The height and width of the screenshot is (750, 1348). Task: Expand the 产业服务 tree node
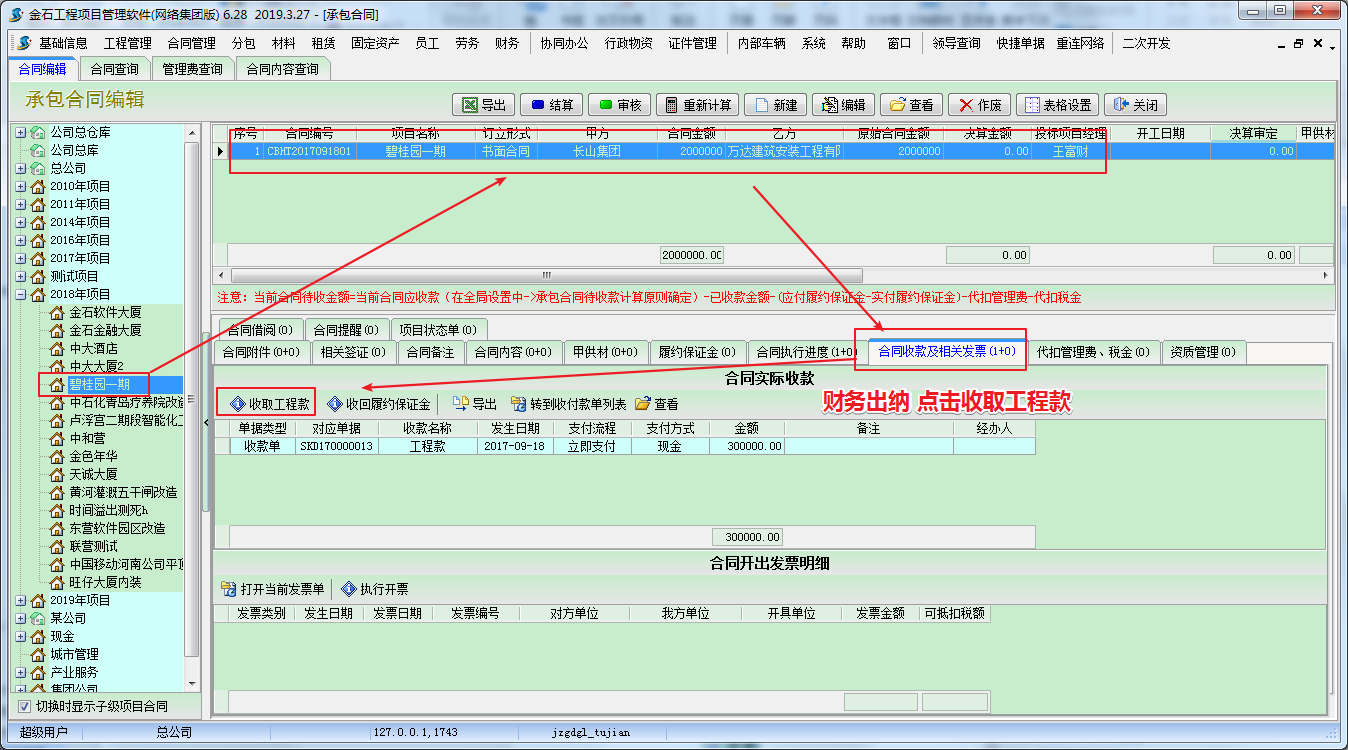[21, 672]
